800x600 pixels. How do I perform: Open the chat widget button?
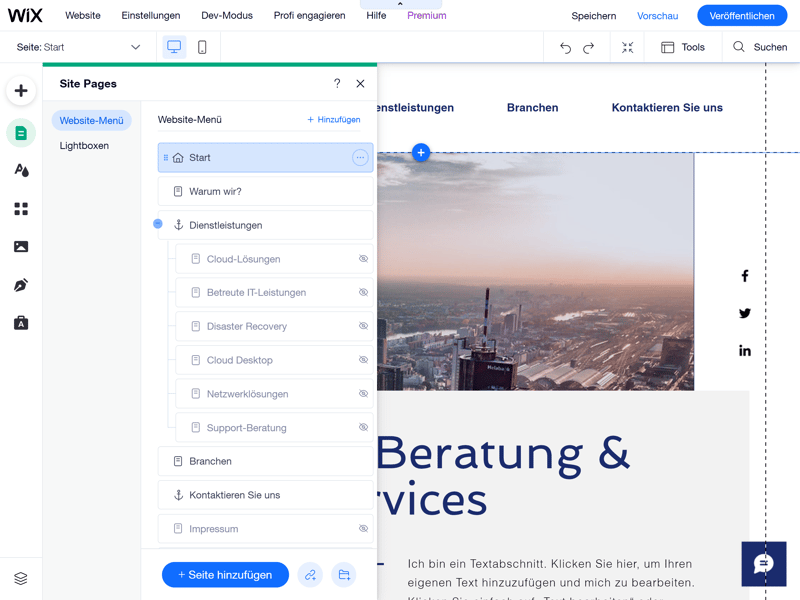[x=764, y=564]
